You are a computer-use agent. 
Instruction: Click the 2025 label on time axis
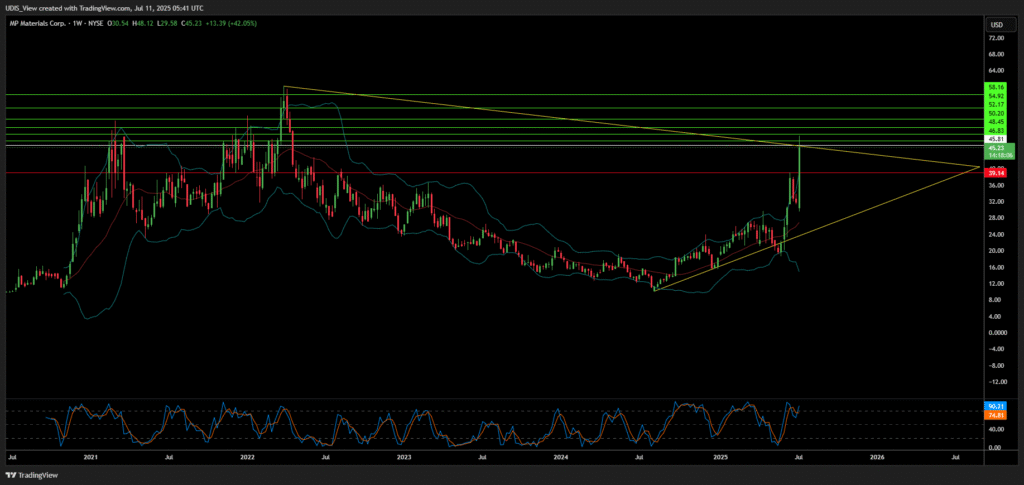(720, 456)
